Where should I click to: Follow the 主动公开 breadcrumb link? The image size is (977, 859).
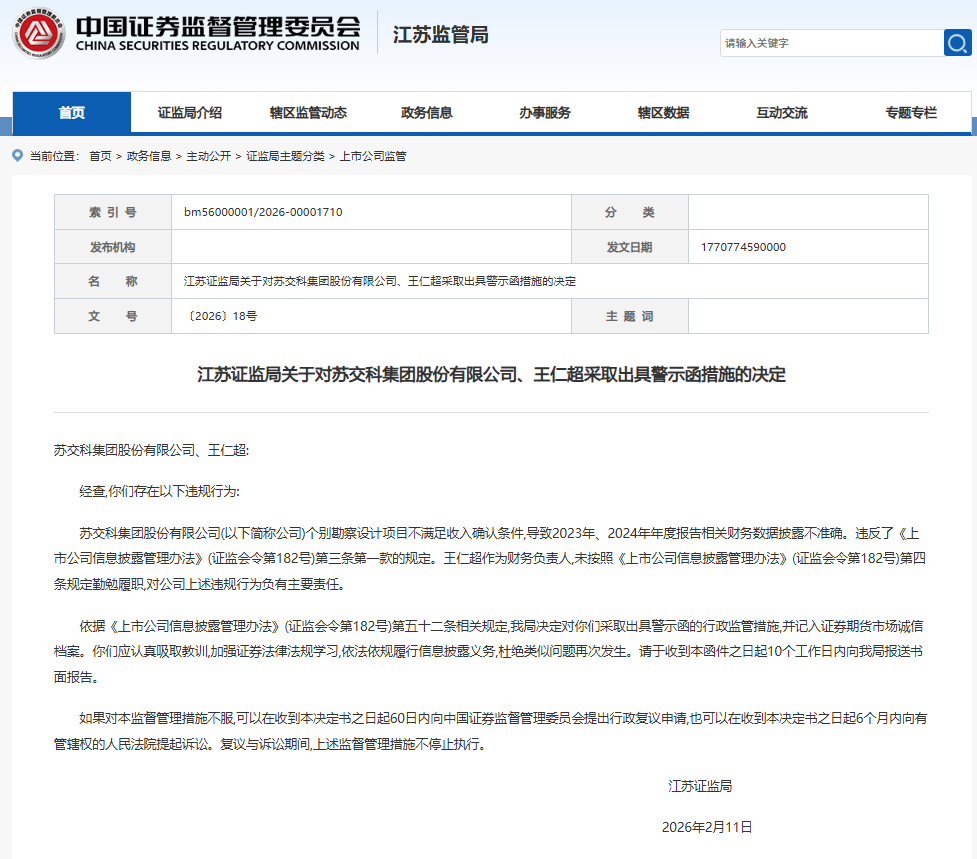(x=208, y=156)
